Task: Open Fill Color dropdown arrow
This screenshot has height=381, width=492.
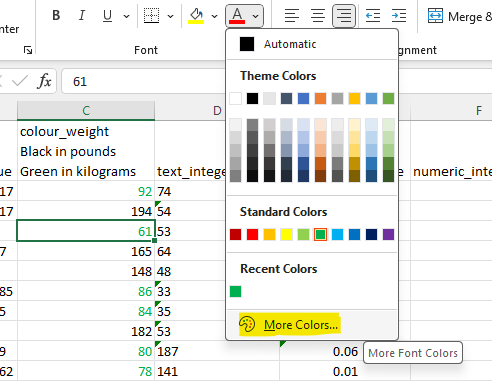Action: (214, 16)
